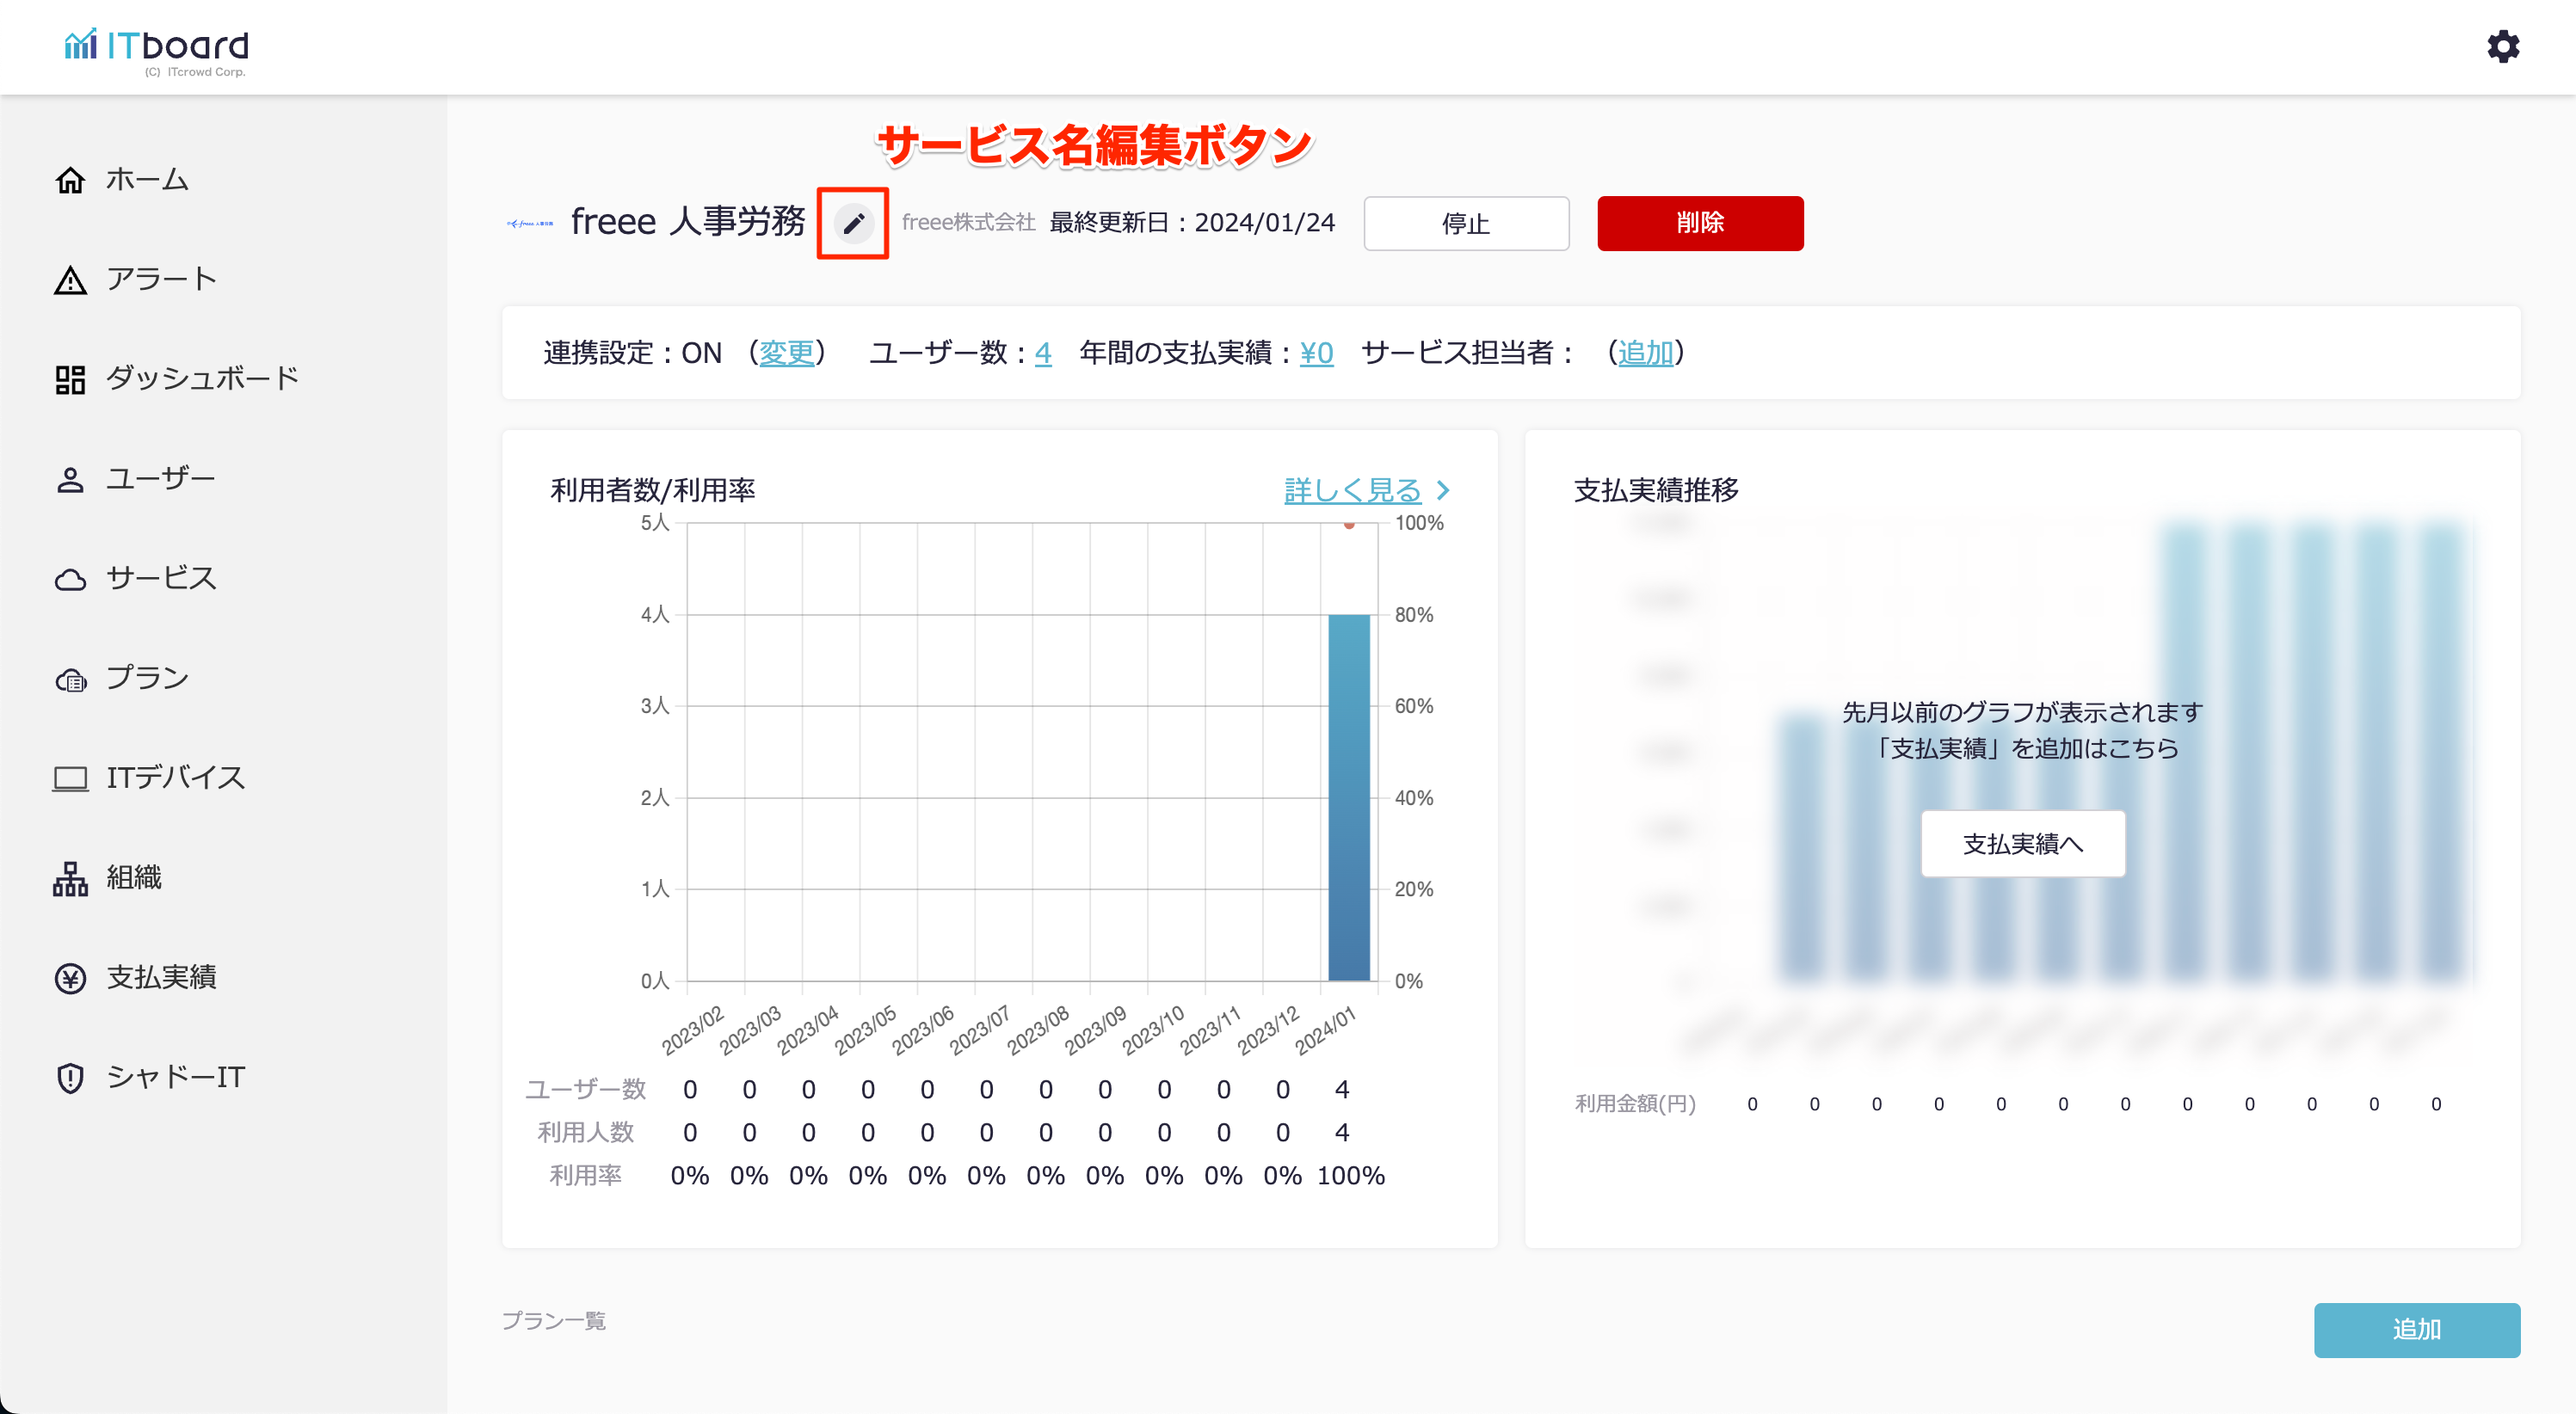2576x1414 pixels.
Task: Click the Alert triangle icon in the sidebar
Action: coord(70,280)
